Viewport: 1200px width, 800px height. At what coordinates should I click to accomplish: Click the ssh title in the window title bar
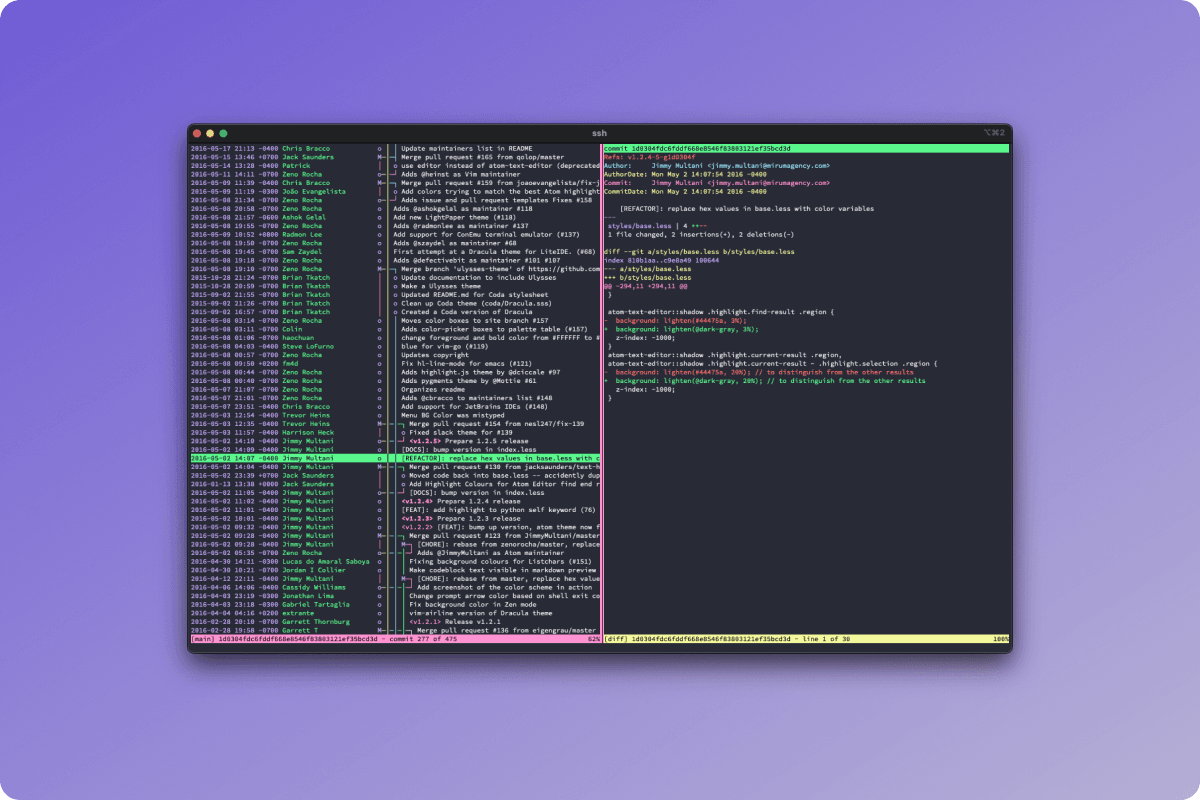600,131
